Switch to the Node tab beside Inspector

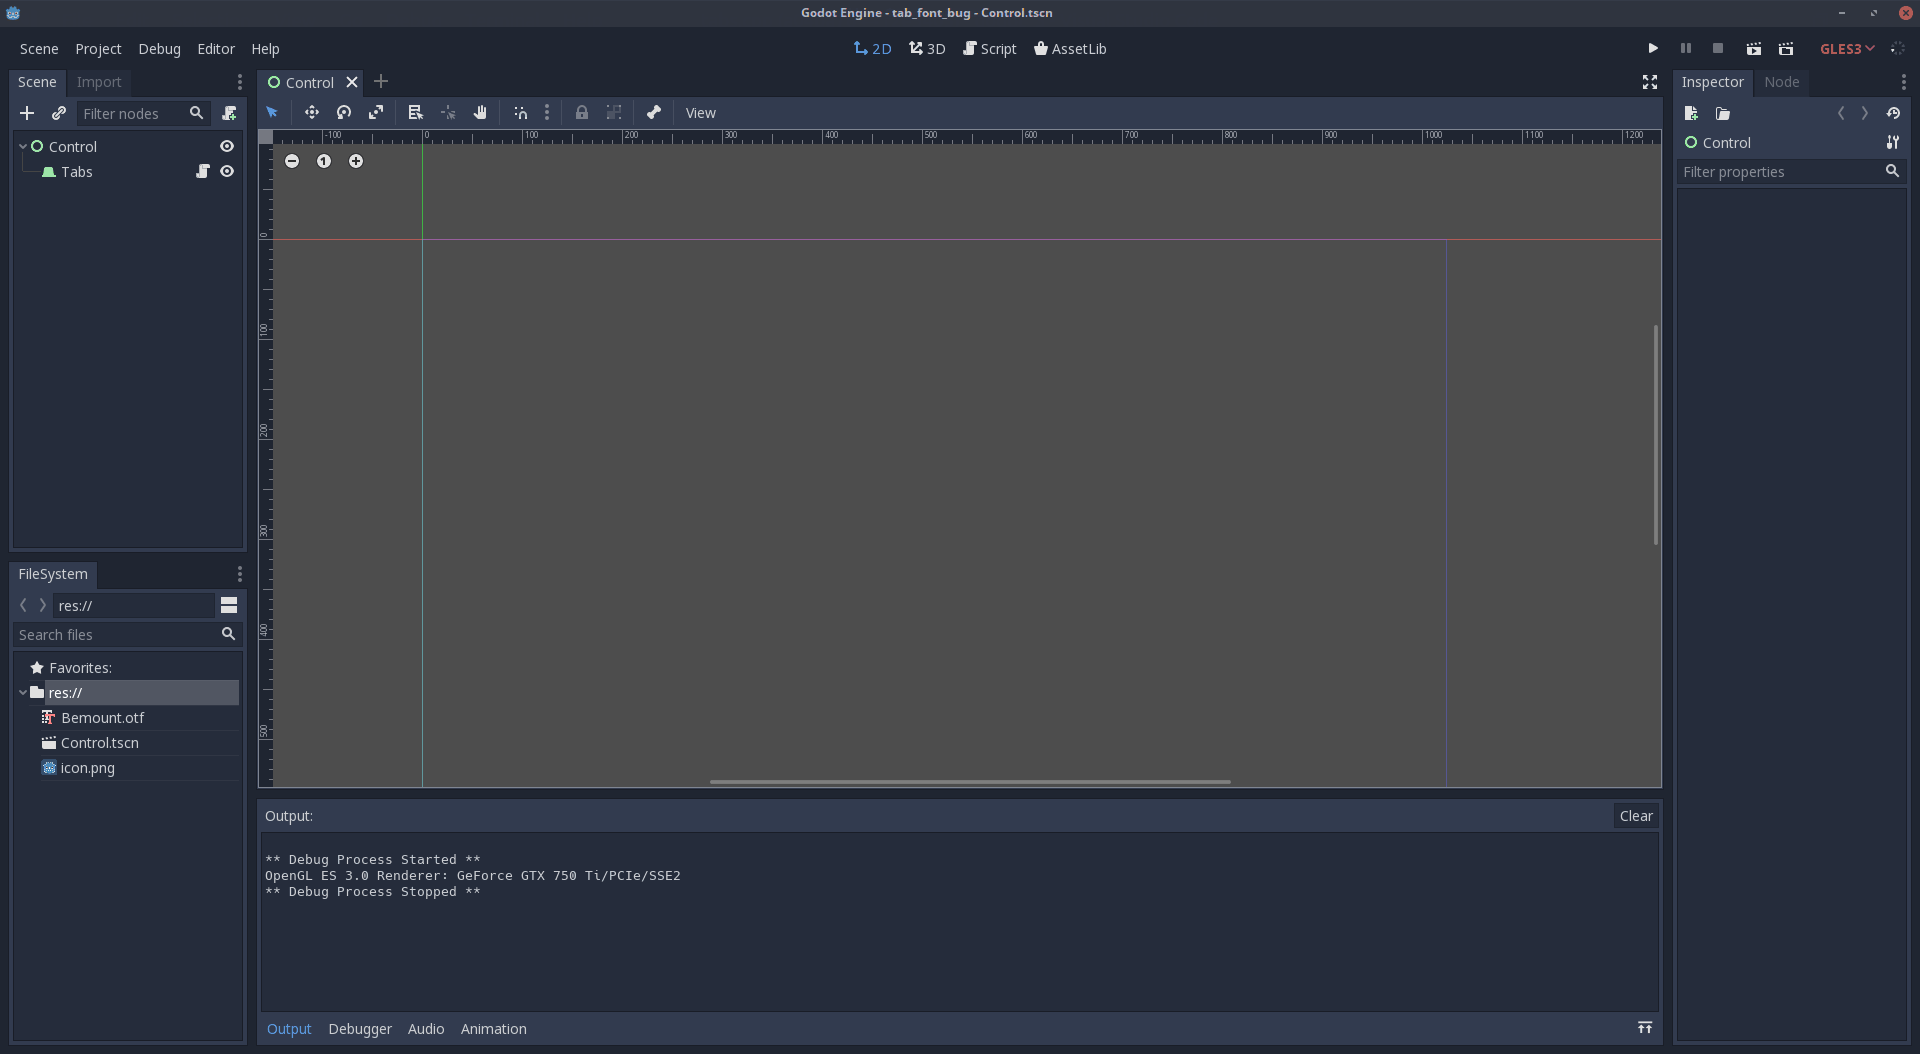1783,82
